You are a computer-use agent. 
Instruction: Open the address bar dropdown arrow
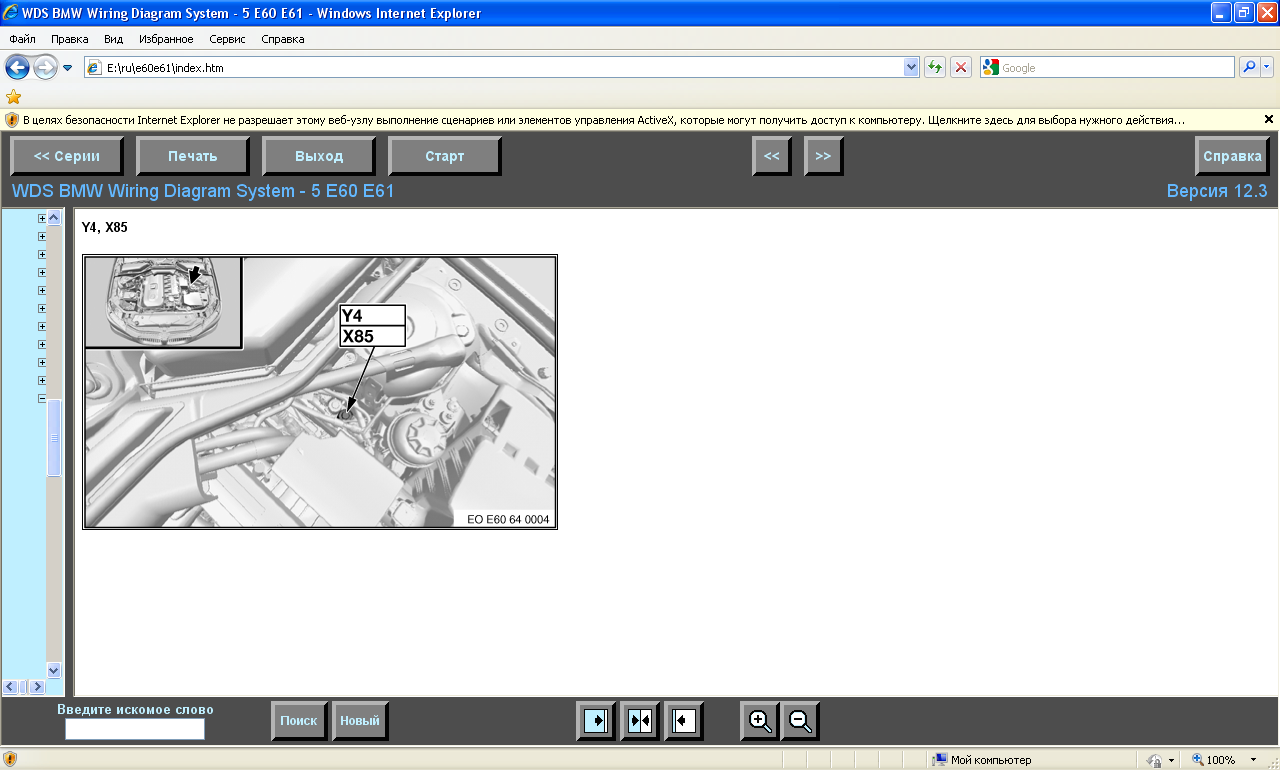point(911,67)
